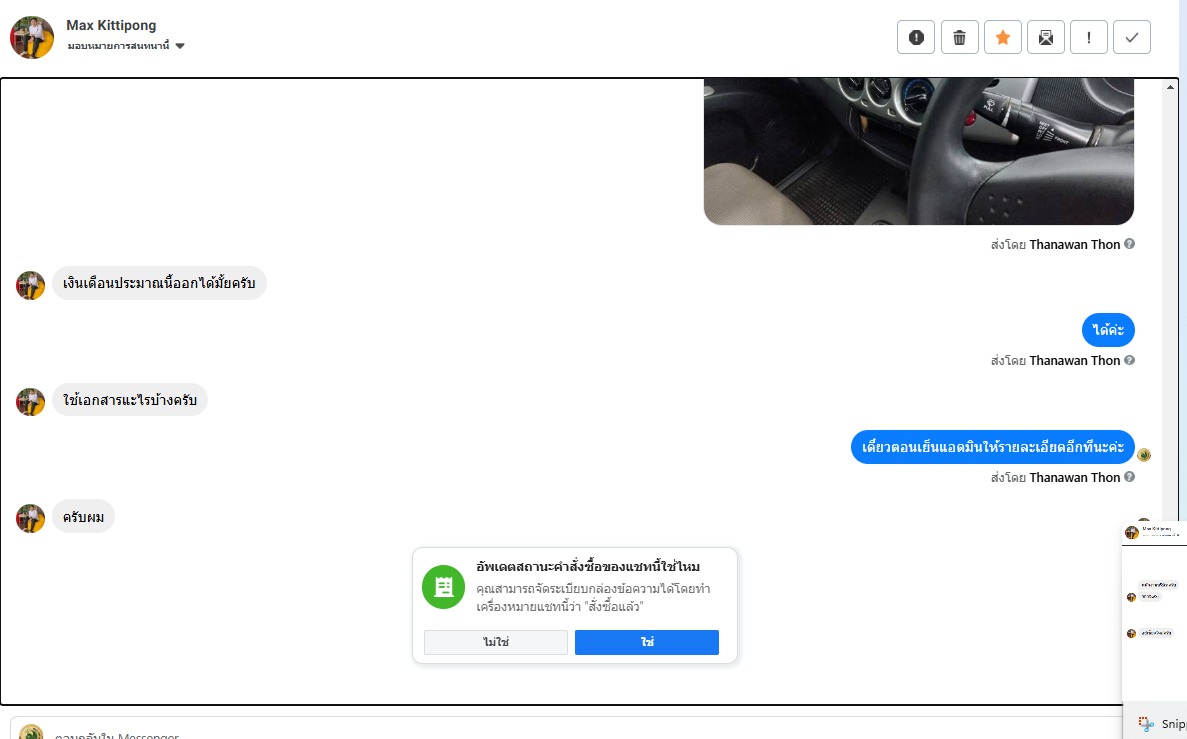Screen dimensions: 1187x739
Task: Open the car interior photo
Action: pos(919,151)
